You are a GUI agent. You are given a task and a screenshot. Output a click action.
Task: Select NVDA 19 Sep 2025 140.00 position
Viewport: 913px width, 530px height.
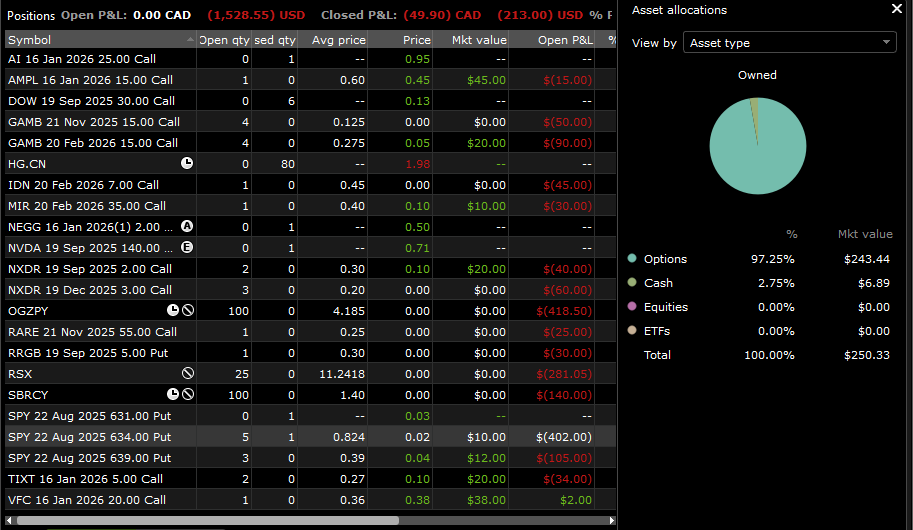[x=90, y=248]
